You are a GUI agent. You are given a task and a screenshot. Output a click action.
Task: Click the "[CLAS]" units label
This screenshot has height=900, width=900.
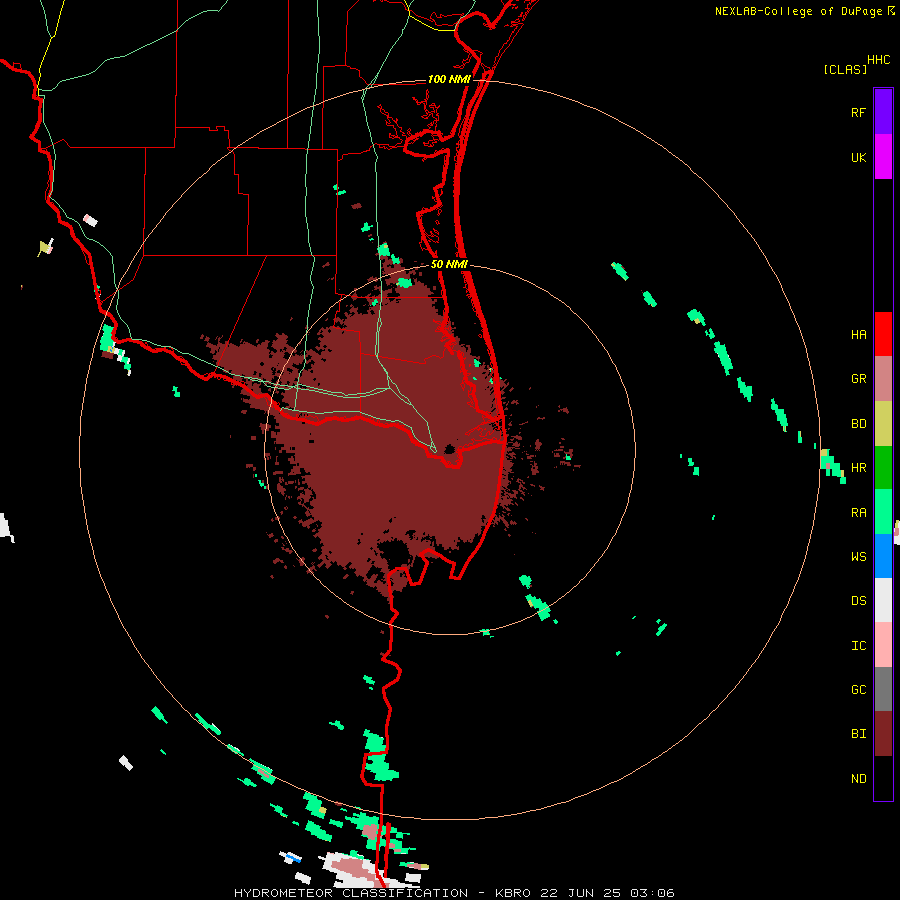pos(845,69)
